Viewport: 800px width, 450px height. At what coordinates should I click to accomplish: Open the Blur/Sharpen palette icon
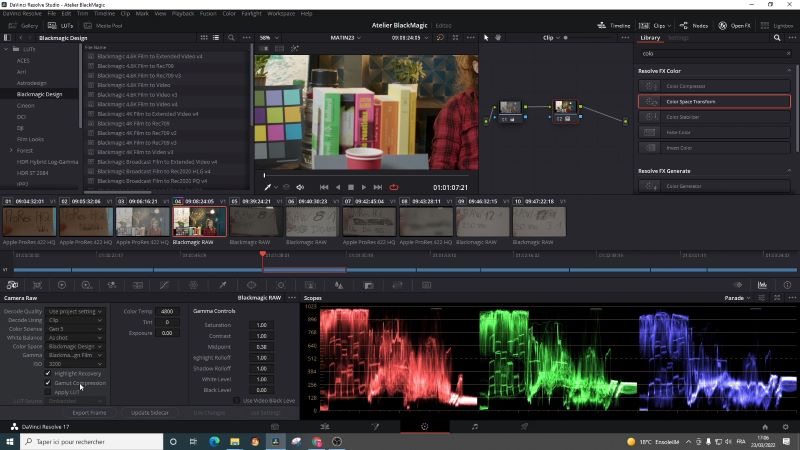tap(339, 285)
